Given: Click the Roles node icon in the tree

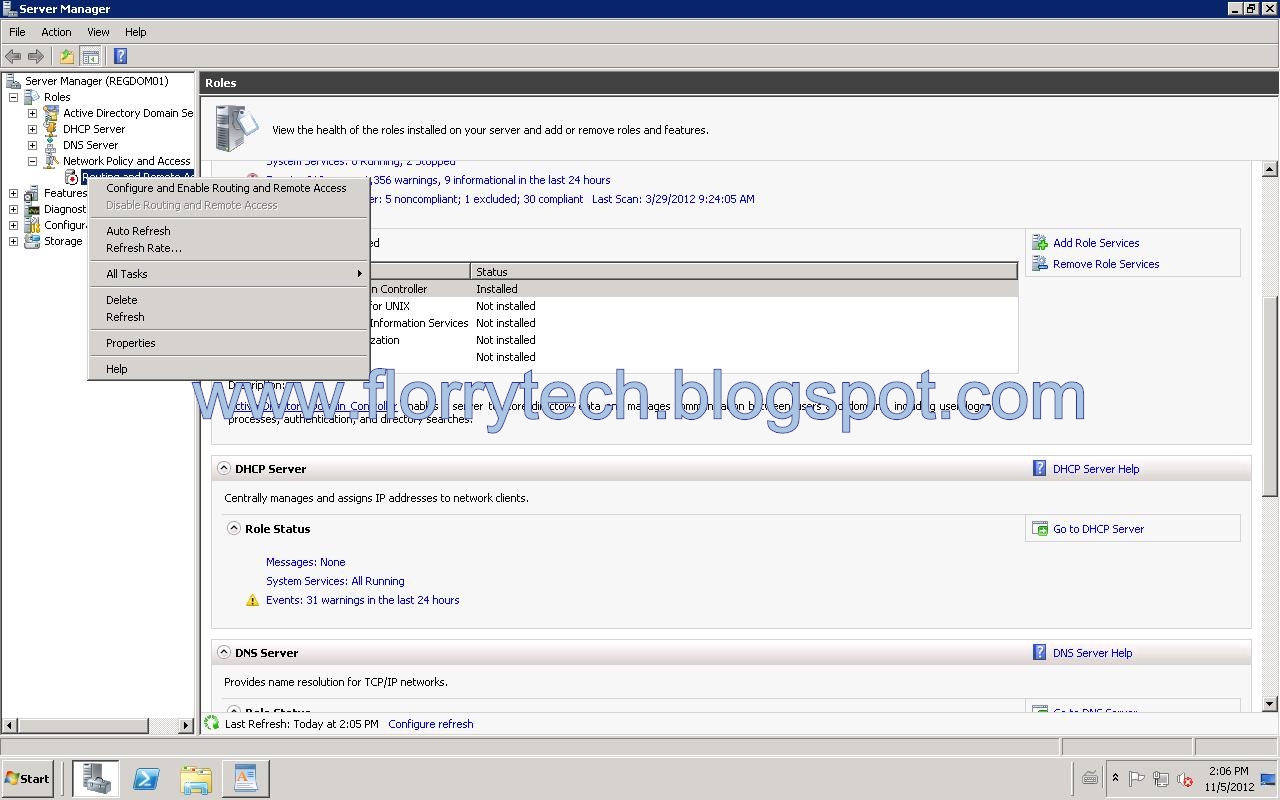Looking at the screenshot, I should (32, 97).
